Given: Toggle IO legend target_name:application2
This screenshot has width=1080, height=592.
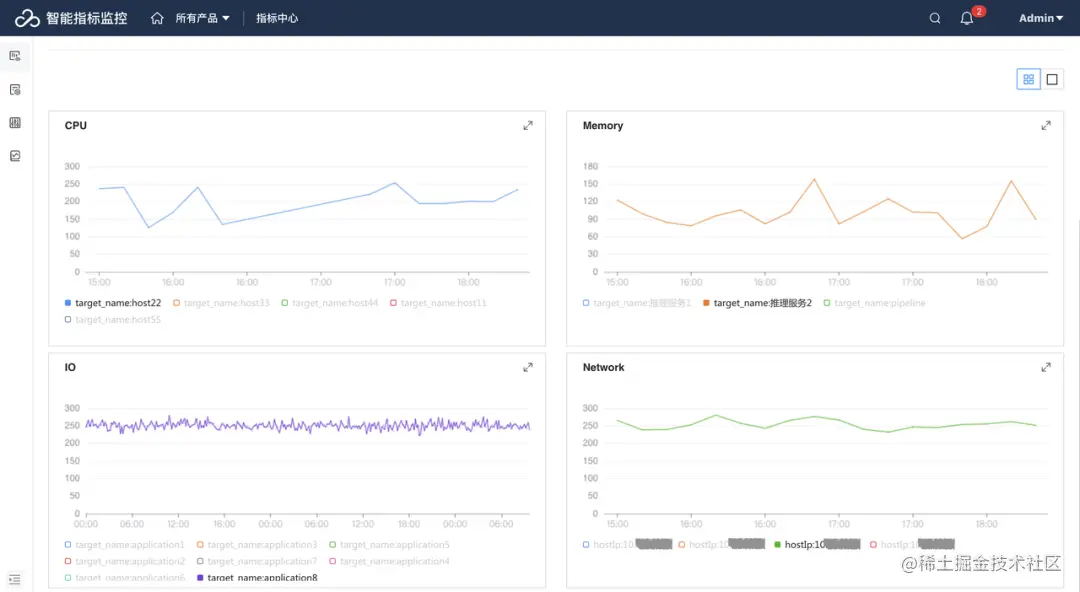Looking at the screenshot, I should tap(125, 562).
